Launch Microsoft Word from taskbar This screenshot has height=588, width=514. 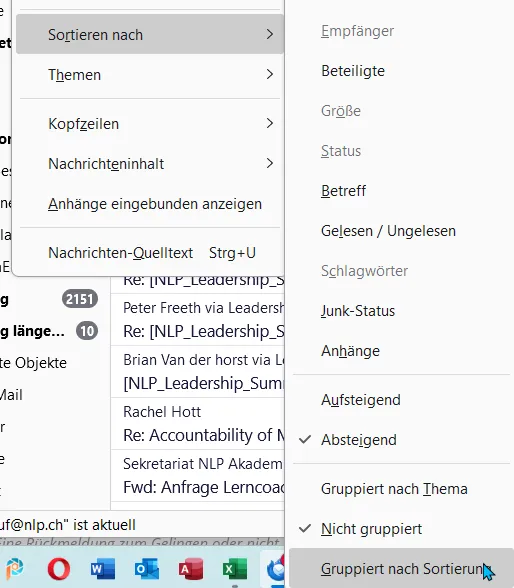click(x=103, y=569)
